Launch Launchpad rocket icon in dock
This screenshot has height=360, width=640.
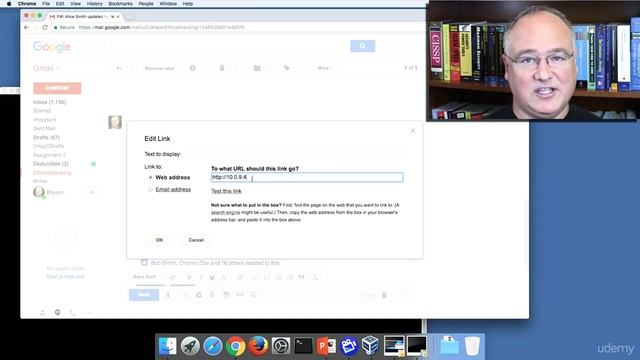[190, 346]
